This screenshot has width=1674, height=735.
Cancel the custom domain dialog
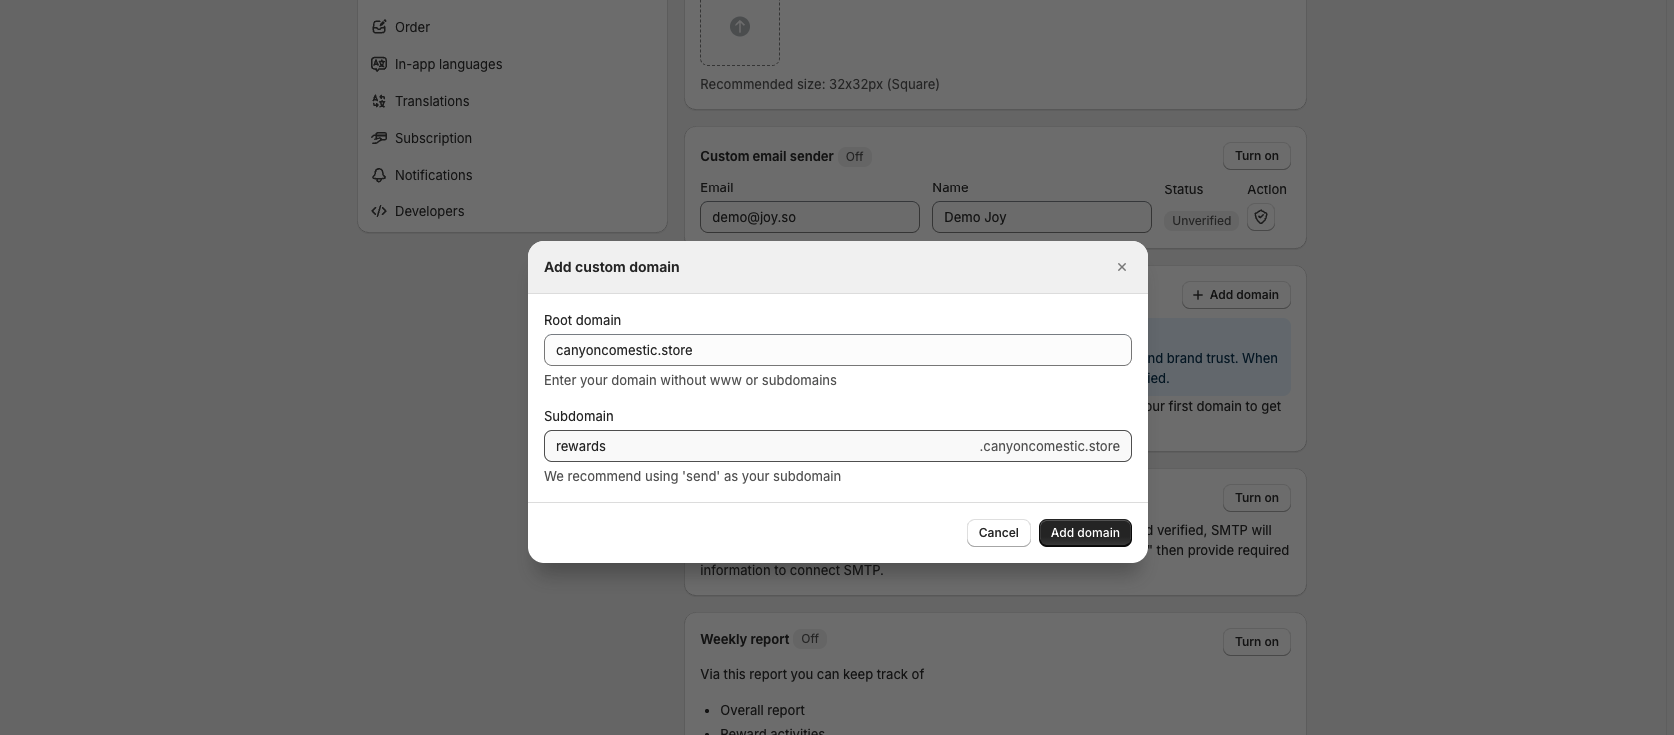tap(998, 533)
